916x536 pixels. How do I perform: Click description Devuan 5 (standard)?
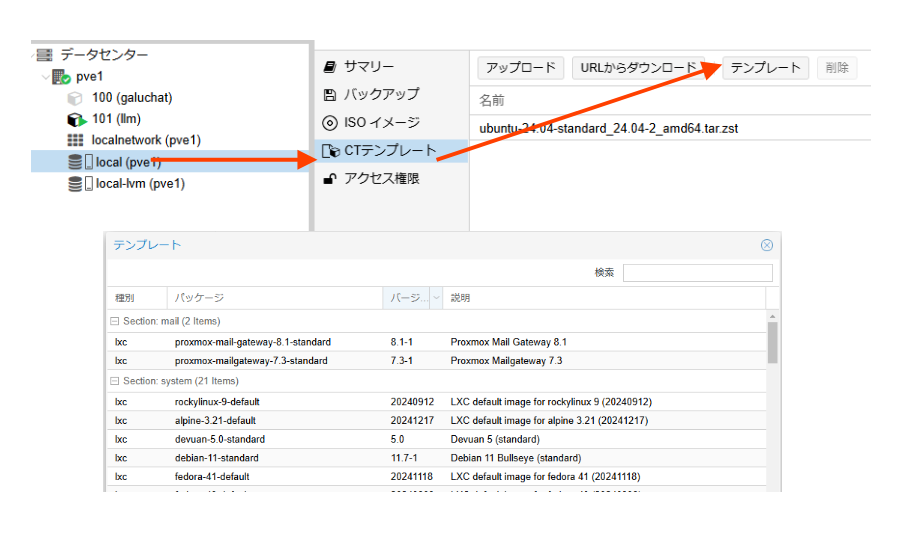pos(495,439)
